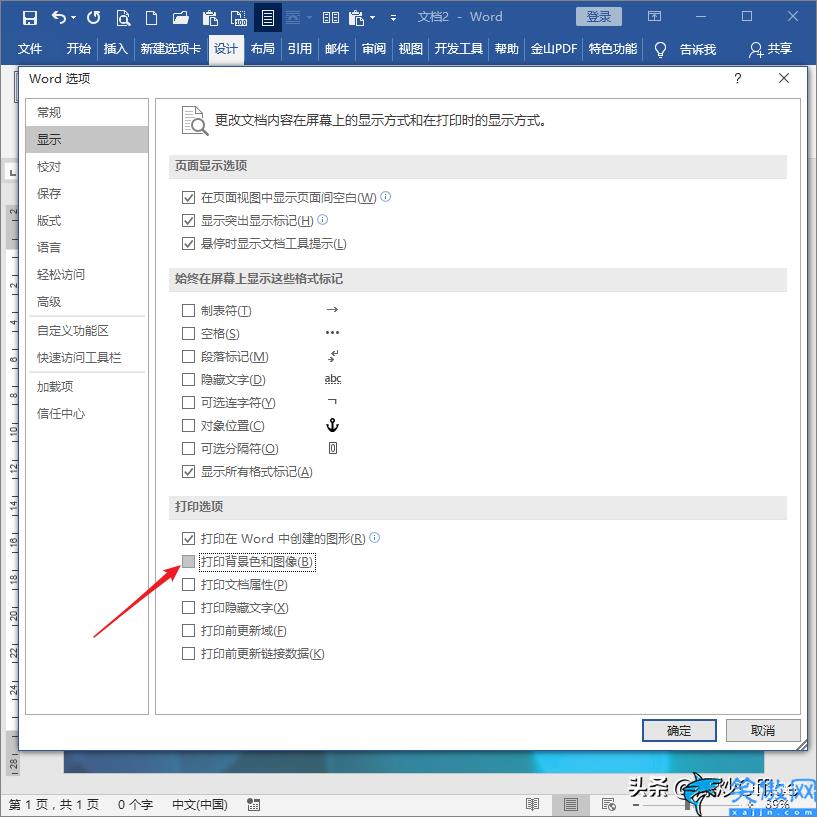Click the dialog help question mark
Screen dimensions: 817x817
(737, 78)
